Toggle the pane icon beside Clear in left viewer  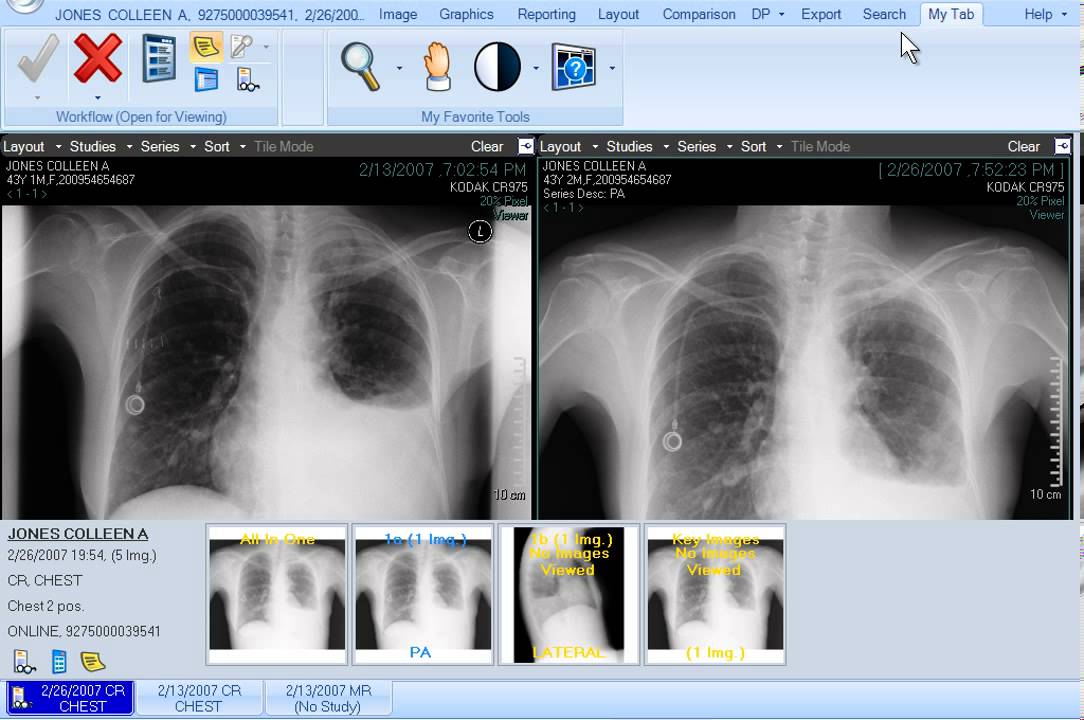[525, 146]
